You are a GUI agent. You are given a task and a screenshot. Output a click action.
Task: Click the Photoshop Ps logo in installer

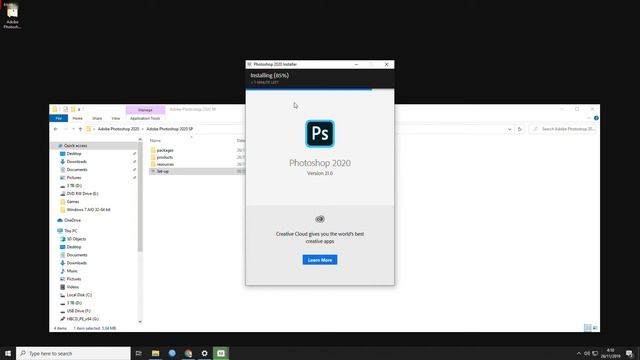[x=320, y=133]
